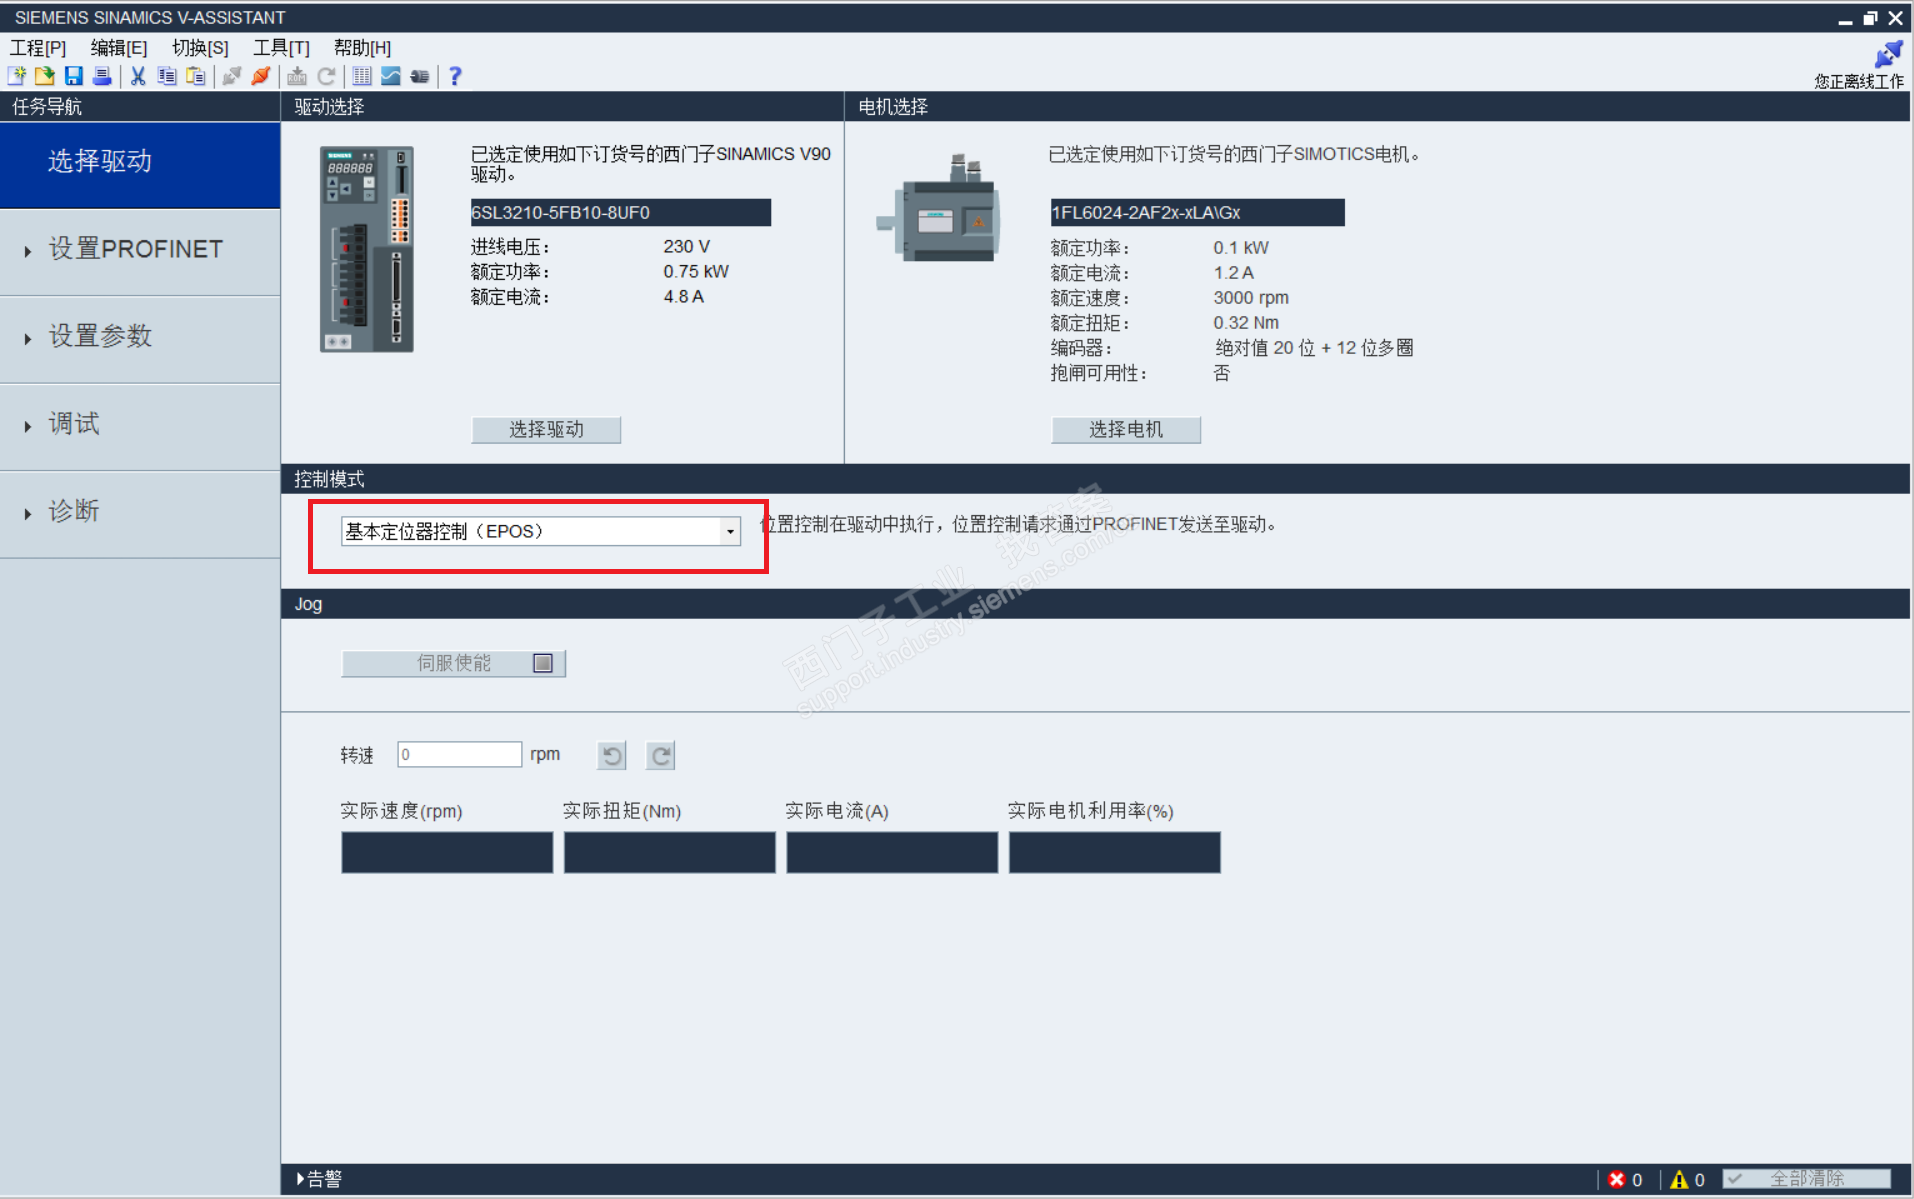Viewport: 1914px width, 1199px height.
Task: Expand the 告警 alarms panel
Action: point(319,1179)
